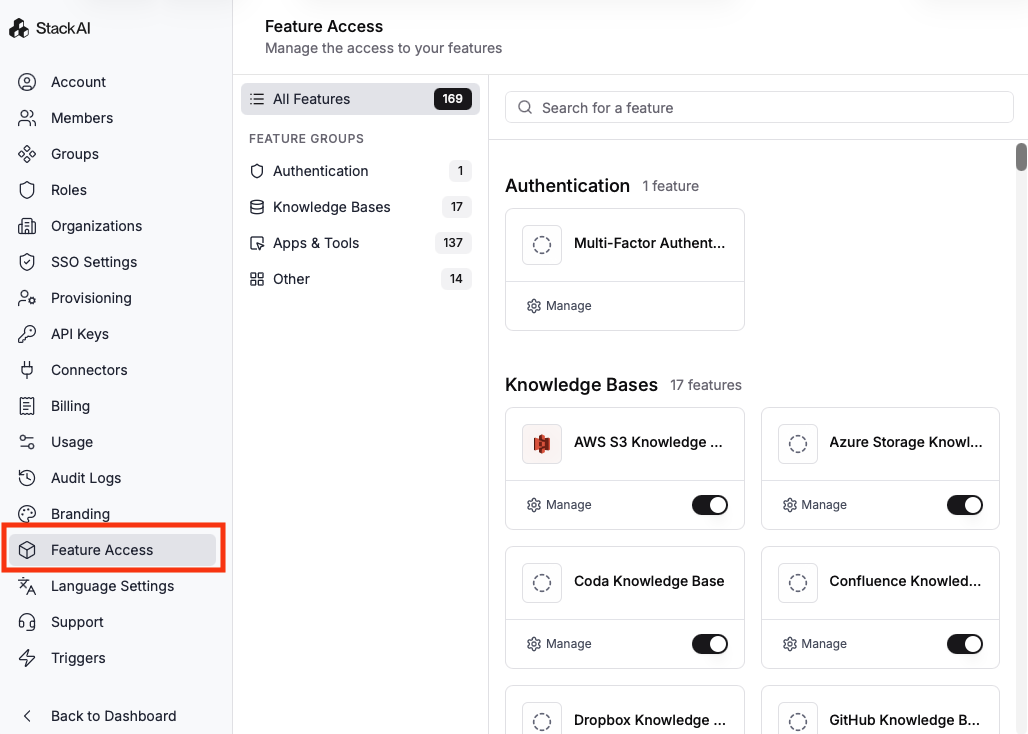This screenshot has width=1028, height=734.
Task: Click the Audit Logs history icon
Action: [28, 478]
